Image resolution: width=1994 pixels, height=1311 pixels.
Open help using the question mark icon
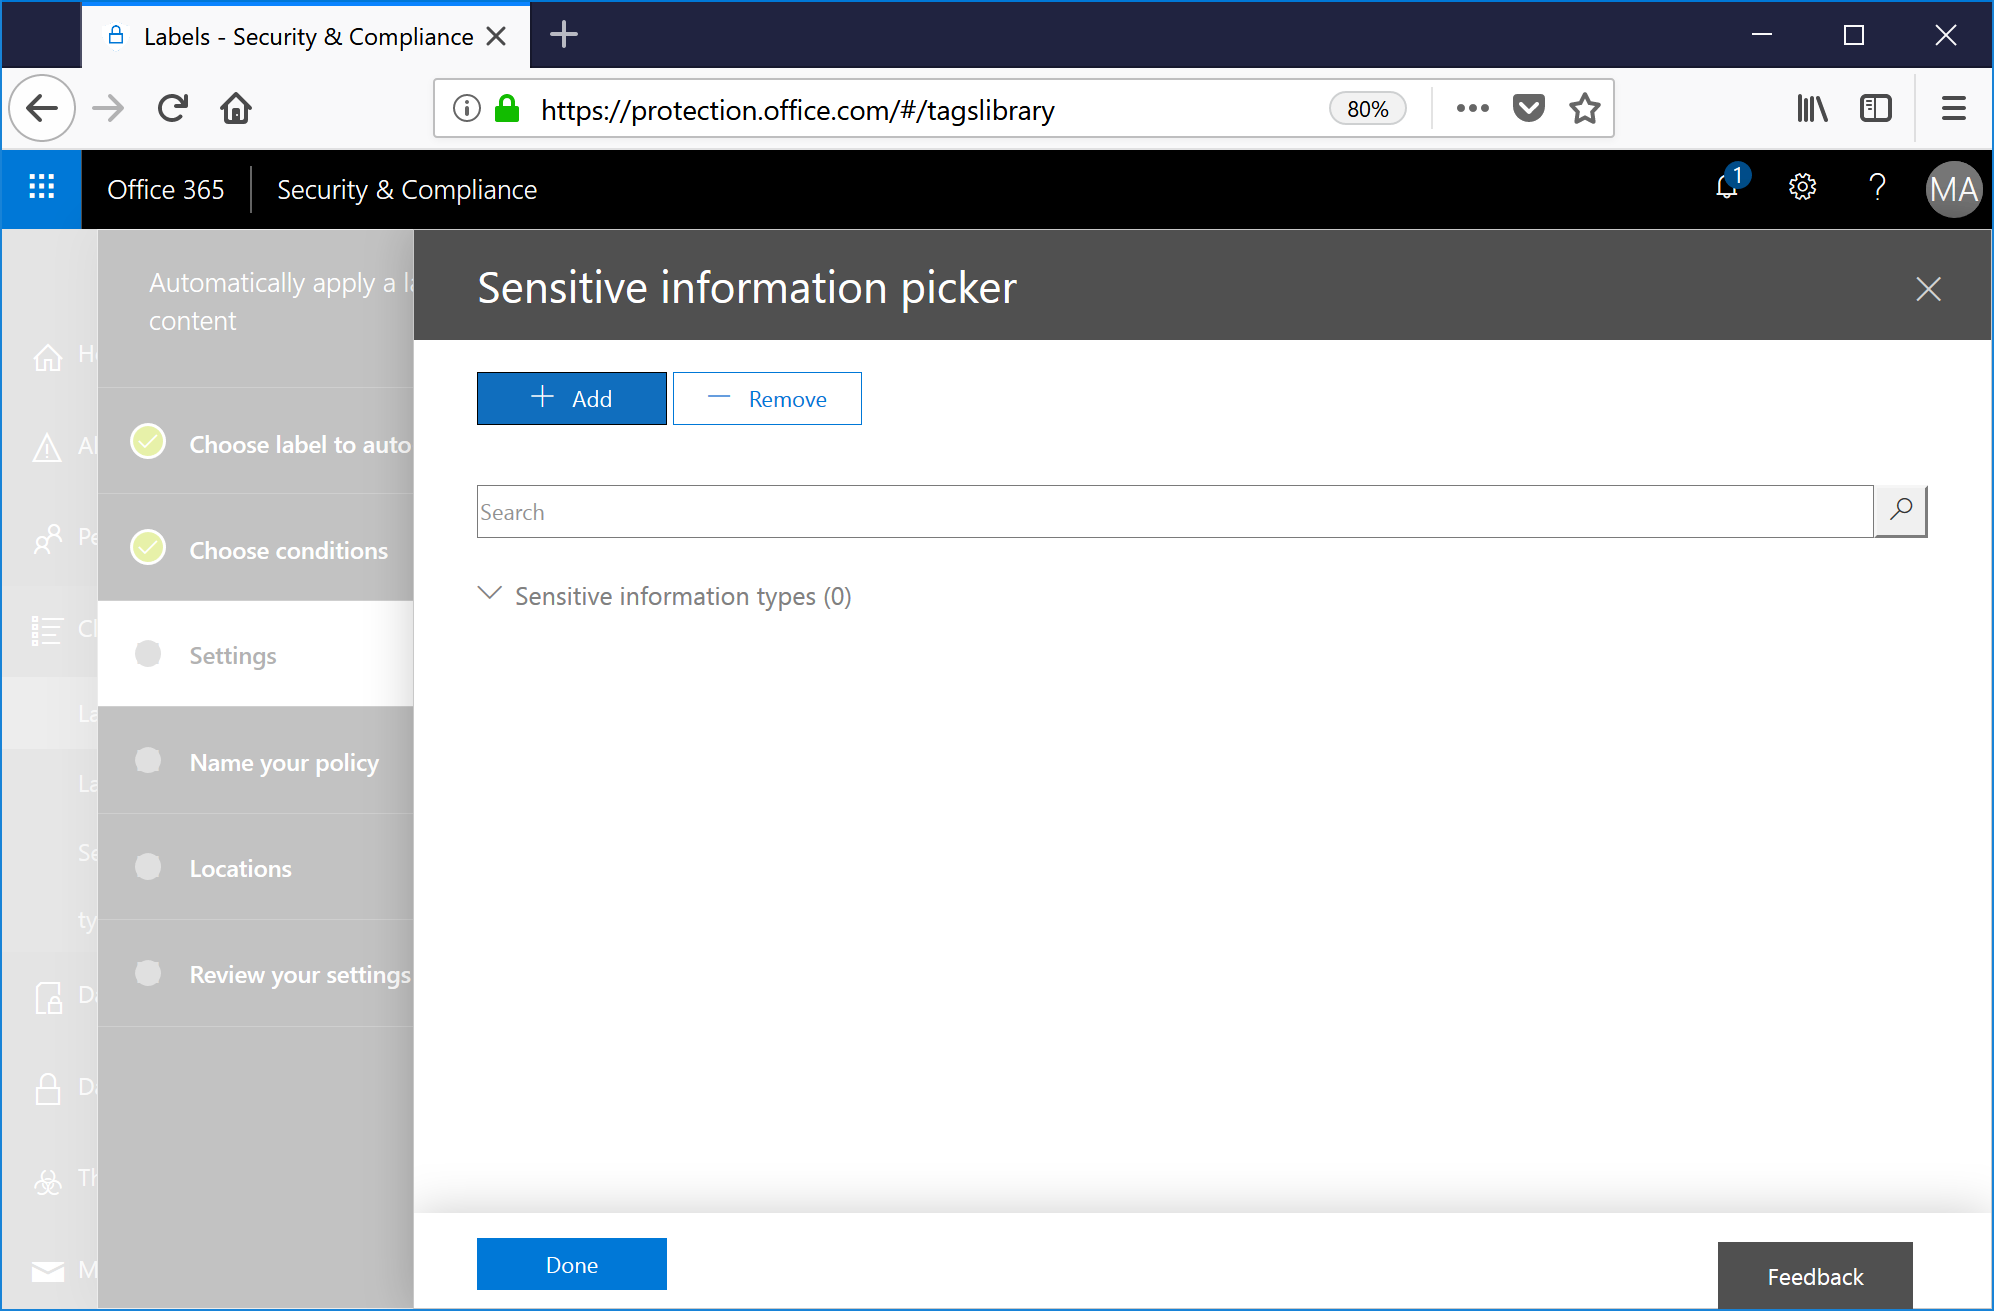pyautogui.click(x=1877, y=189)
